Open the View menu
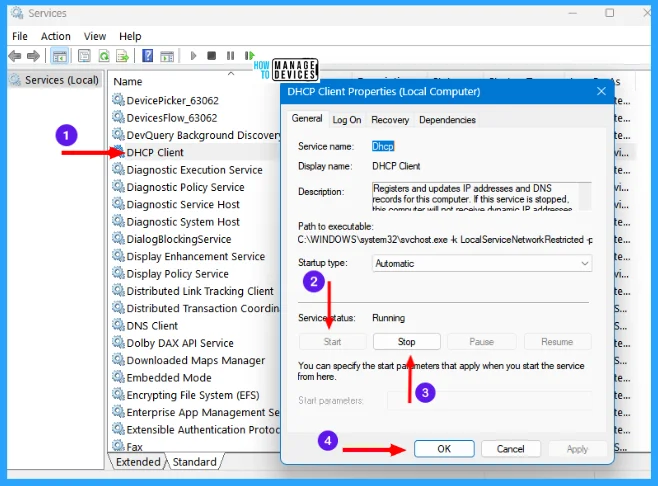The height and width of the screenshot is (486, 658). [x=95, y=37]
